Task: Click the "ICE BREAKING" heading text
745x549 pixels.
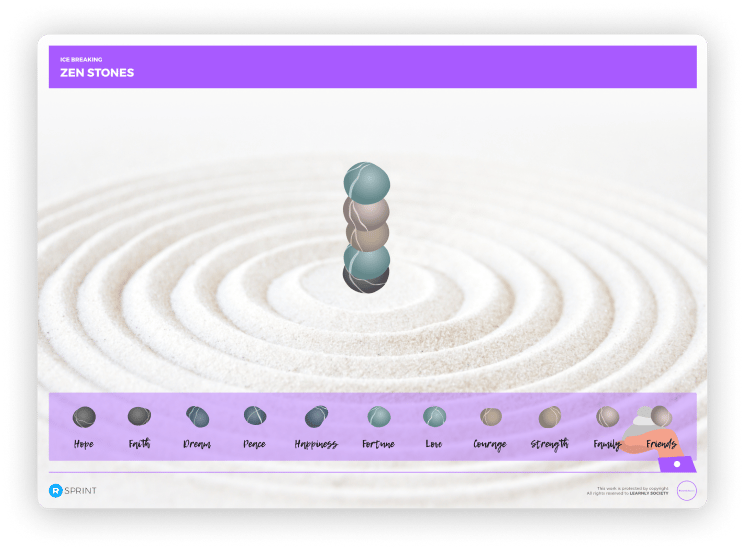Action: 81,59
